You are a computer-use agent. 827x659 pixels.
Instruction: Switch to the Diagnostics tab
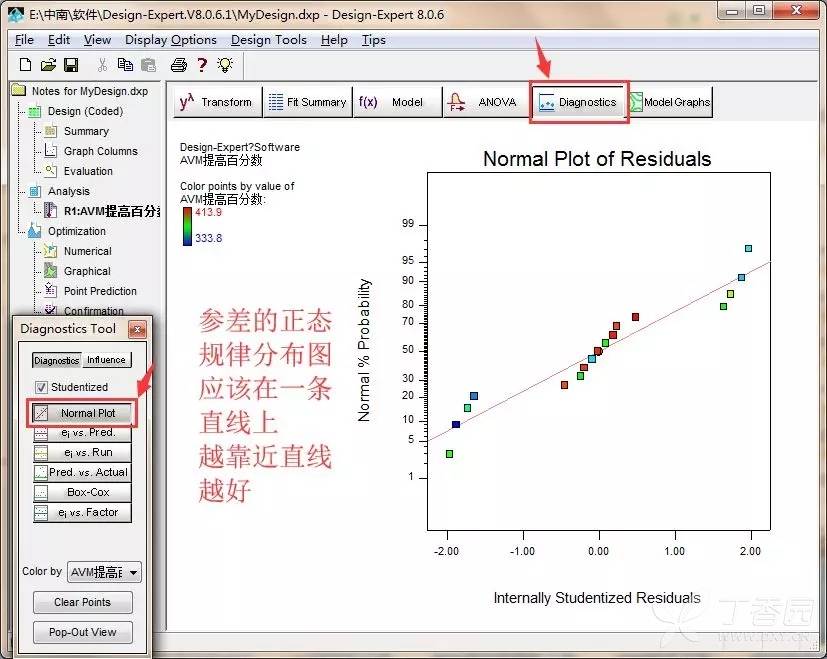(x=579, y=102)
